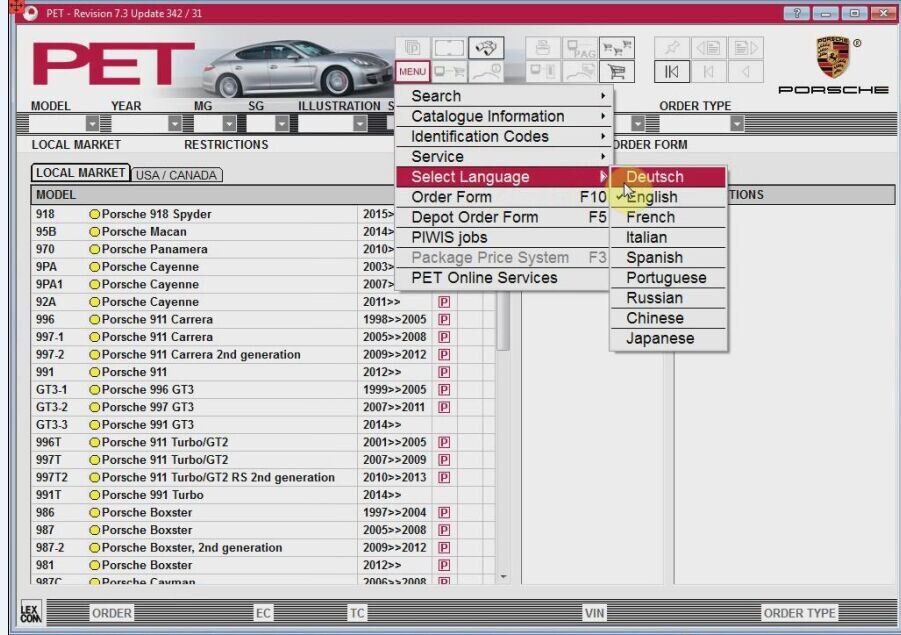Click the model list scrollbar thumb
Viewport: 901px width, 635px height.
coord(503,321)
